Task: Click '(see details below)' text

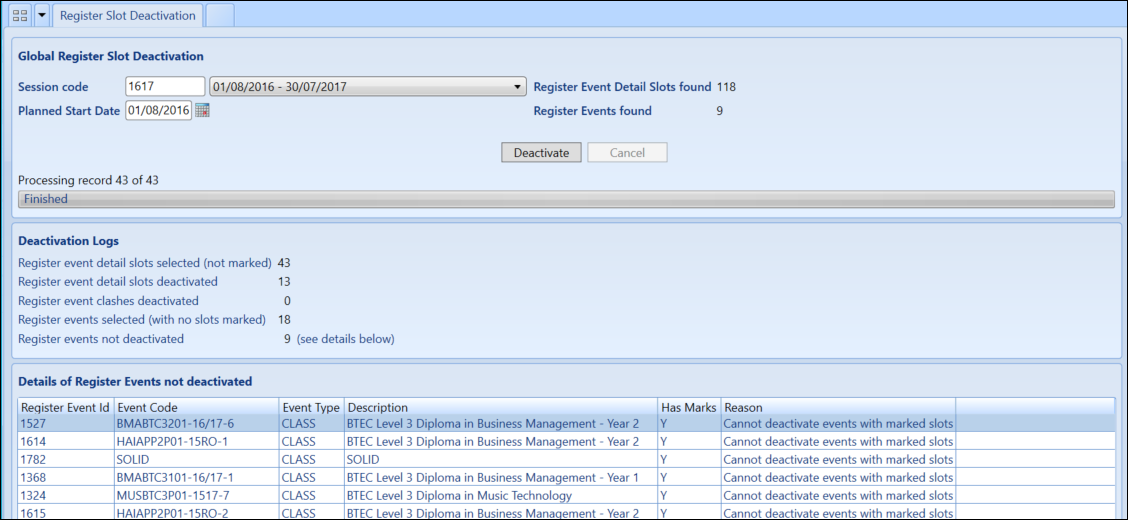Action: pos(345,338)
